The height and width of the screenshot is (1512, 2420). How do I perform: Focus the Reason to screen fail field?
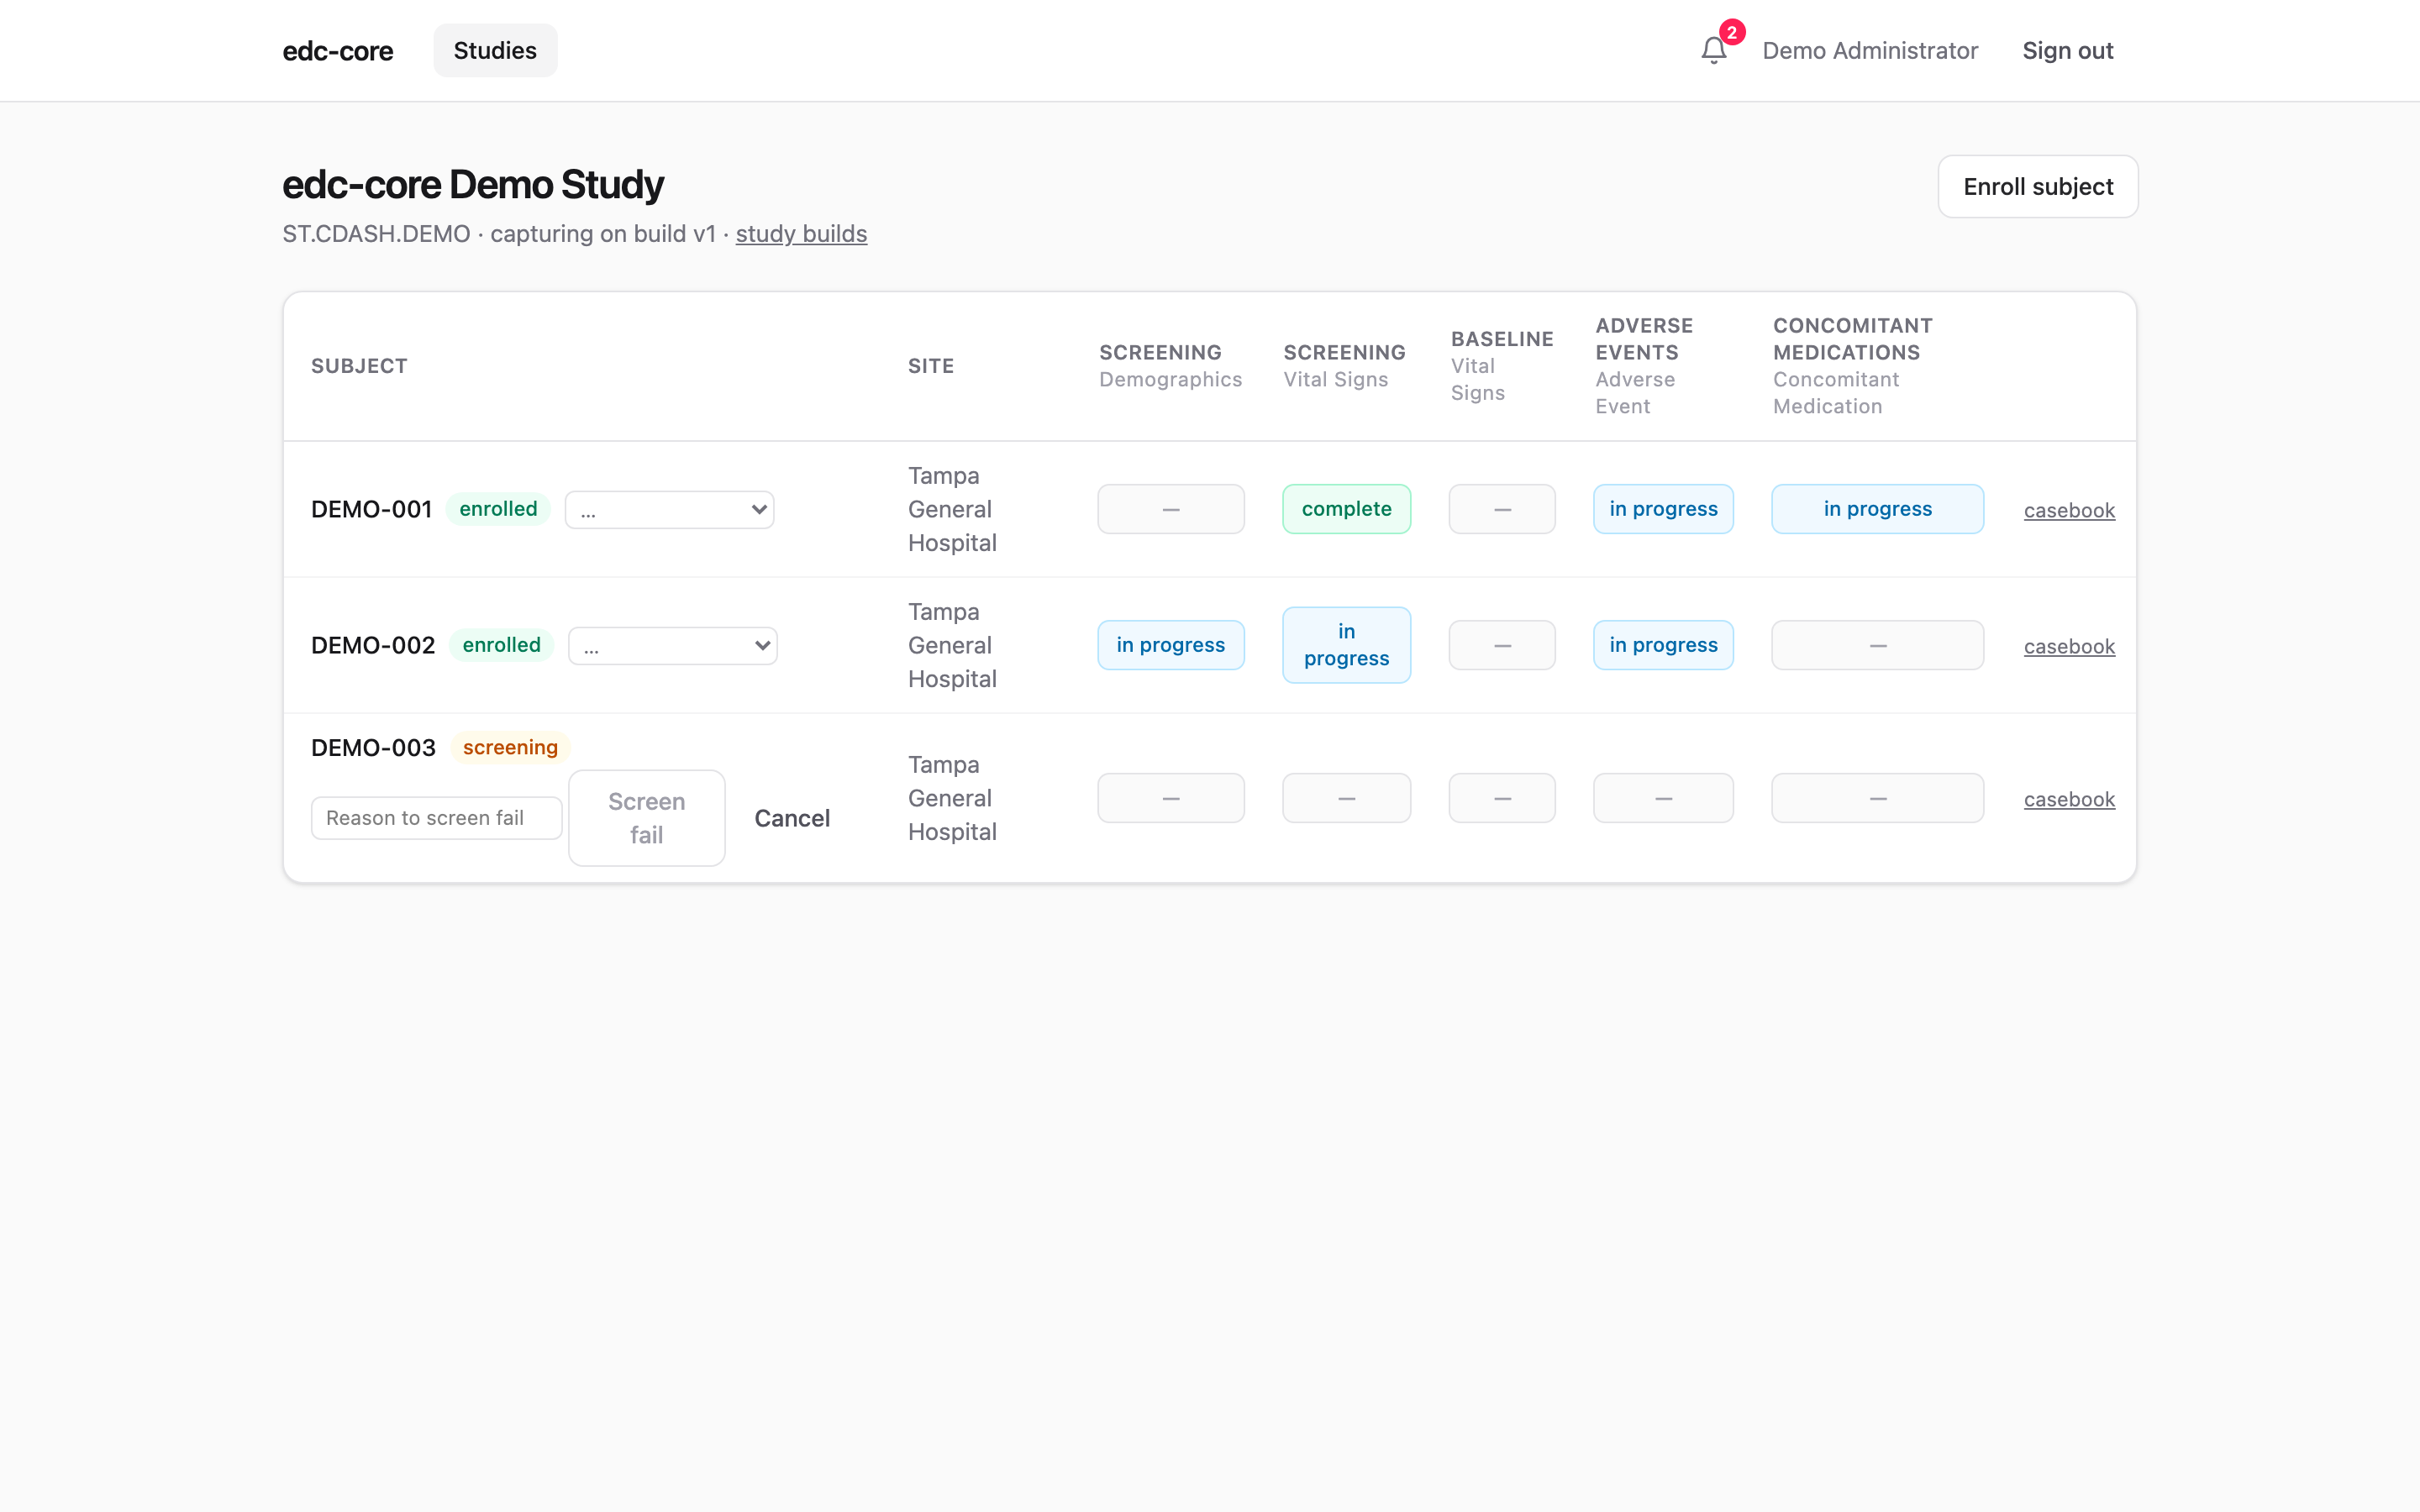tap(436, 818)
